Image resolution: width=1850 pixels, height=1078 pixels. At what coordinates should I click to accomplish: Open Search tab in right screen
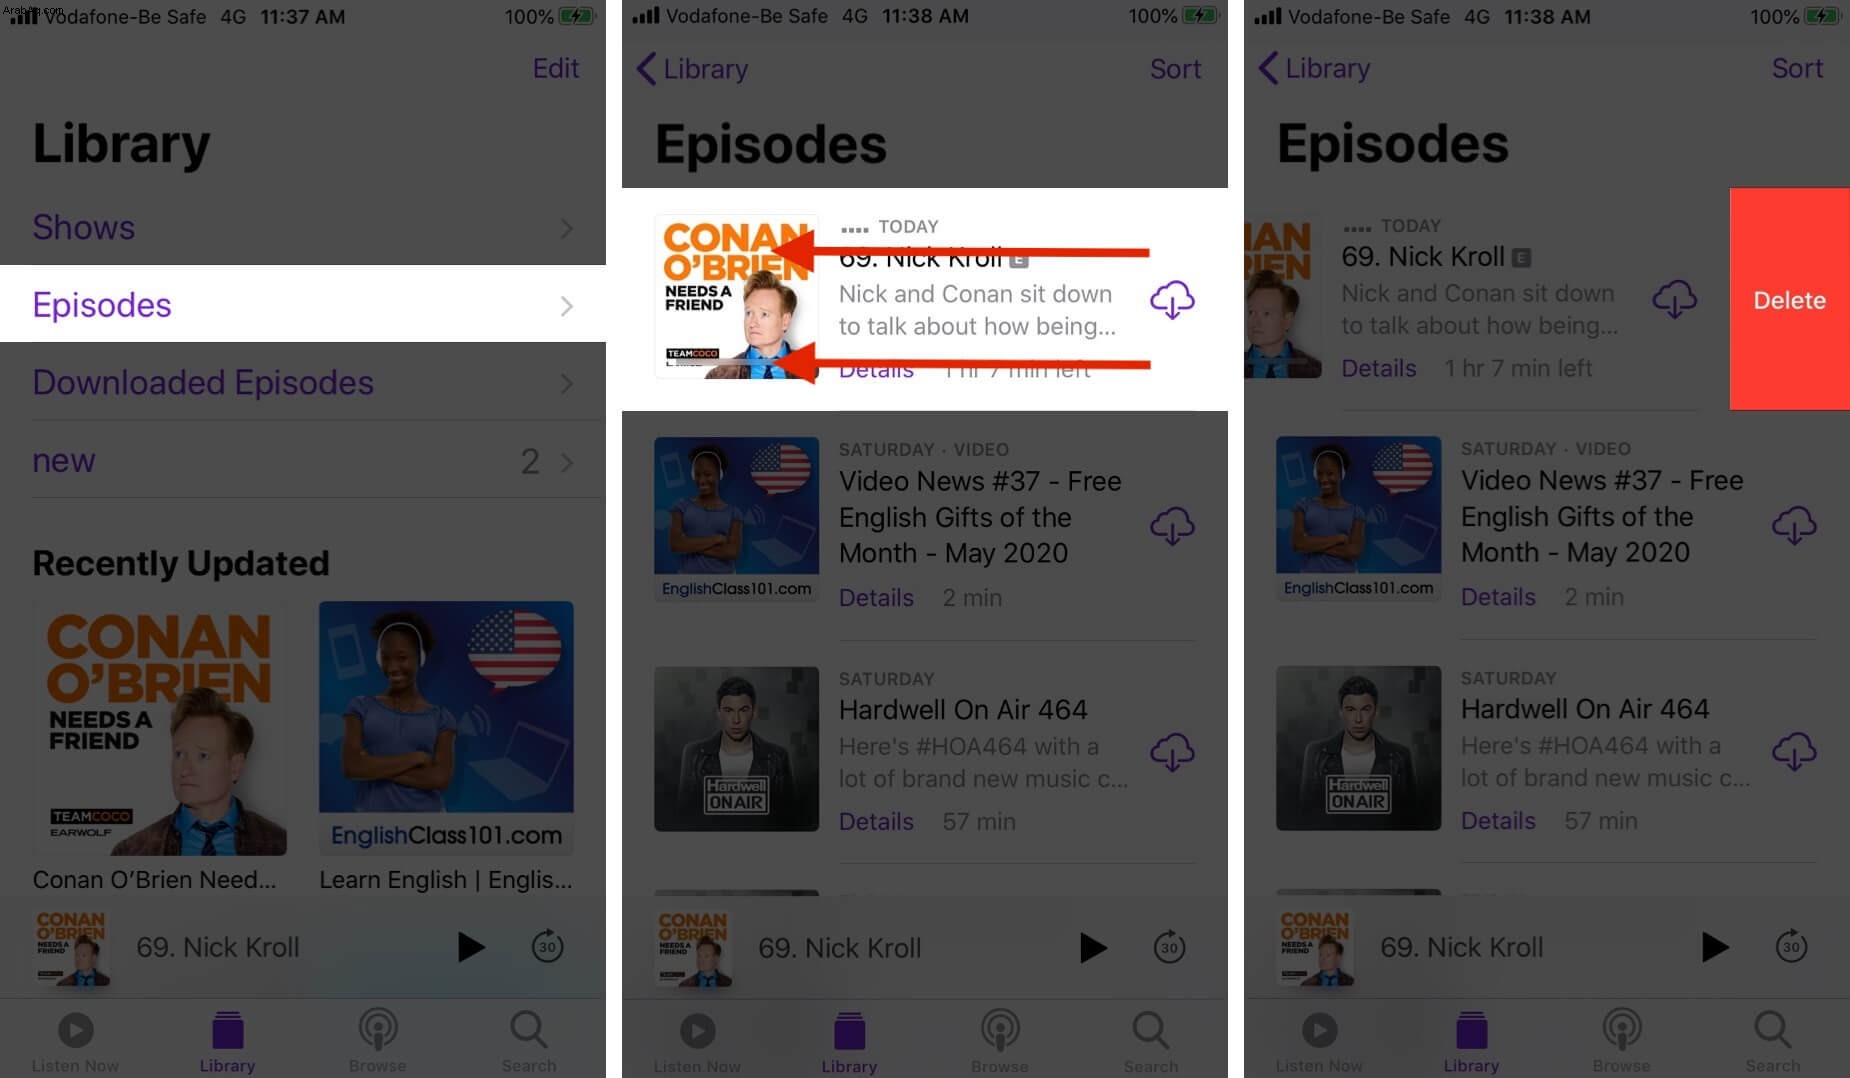[1773, 1042]
